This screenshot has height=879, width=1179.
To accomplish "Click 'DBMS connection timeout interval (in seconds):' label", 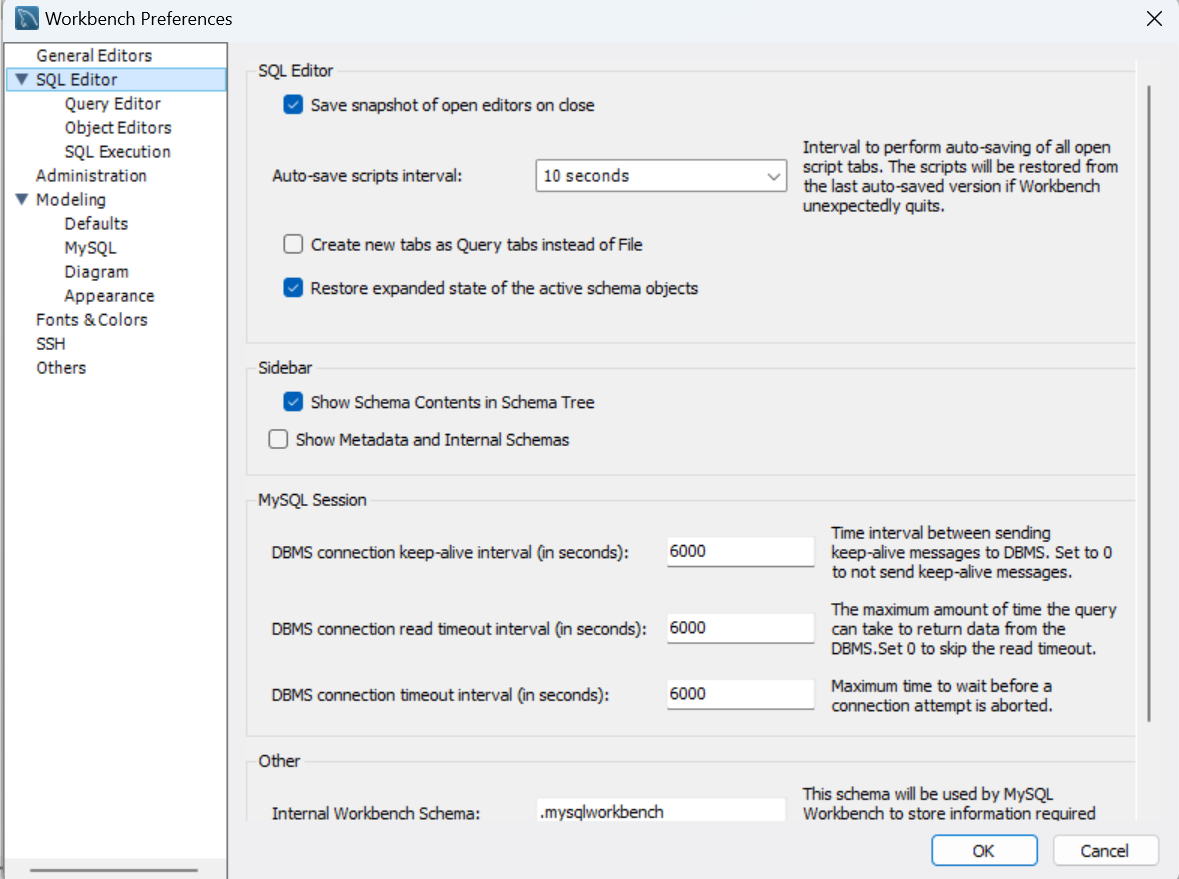I will (440, 696).
